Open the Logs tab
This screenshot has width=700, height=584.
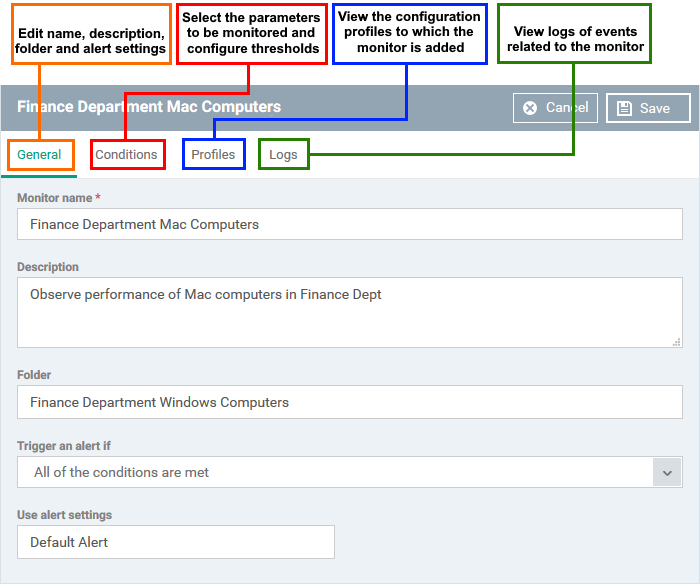pyautogui.click(x=283, y=154)
